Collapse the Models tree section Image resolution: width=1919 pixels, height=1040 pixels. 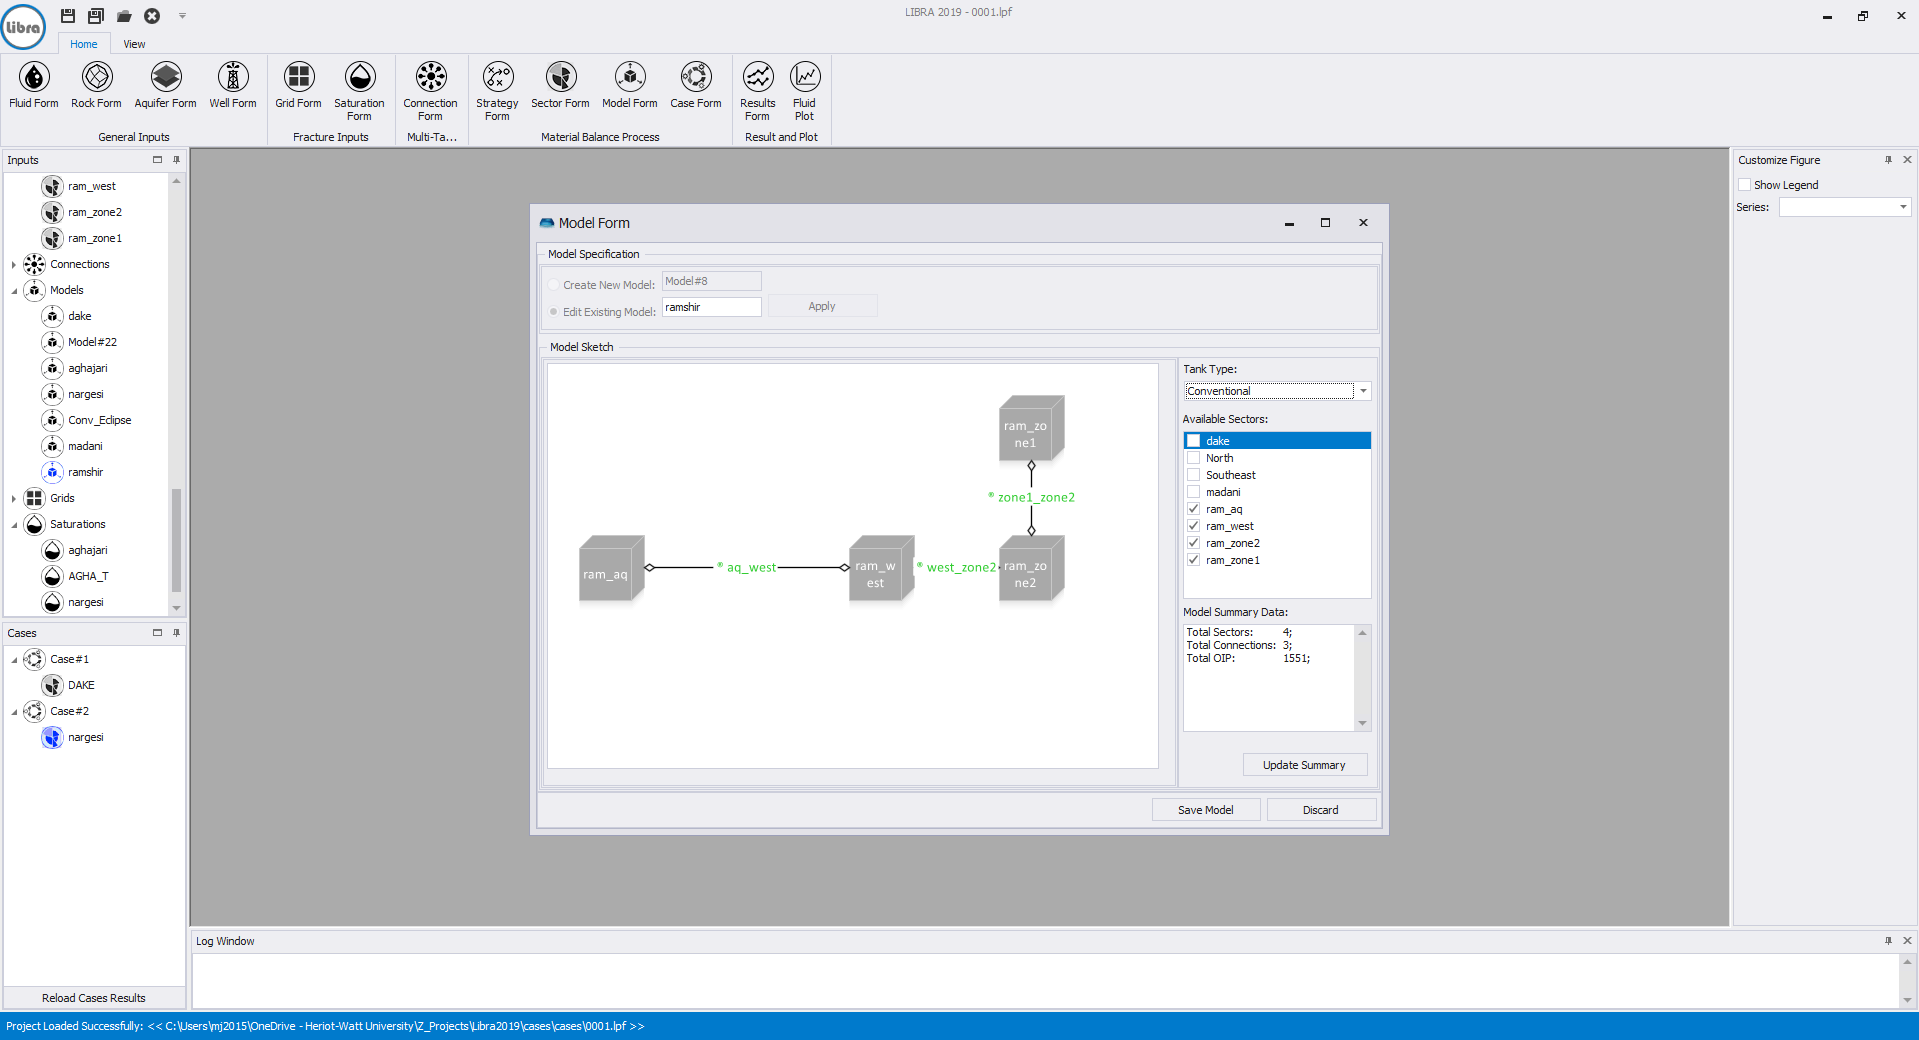coord(12,290)
